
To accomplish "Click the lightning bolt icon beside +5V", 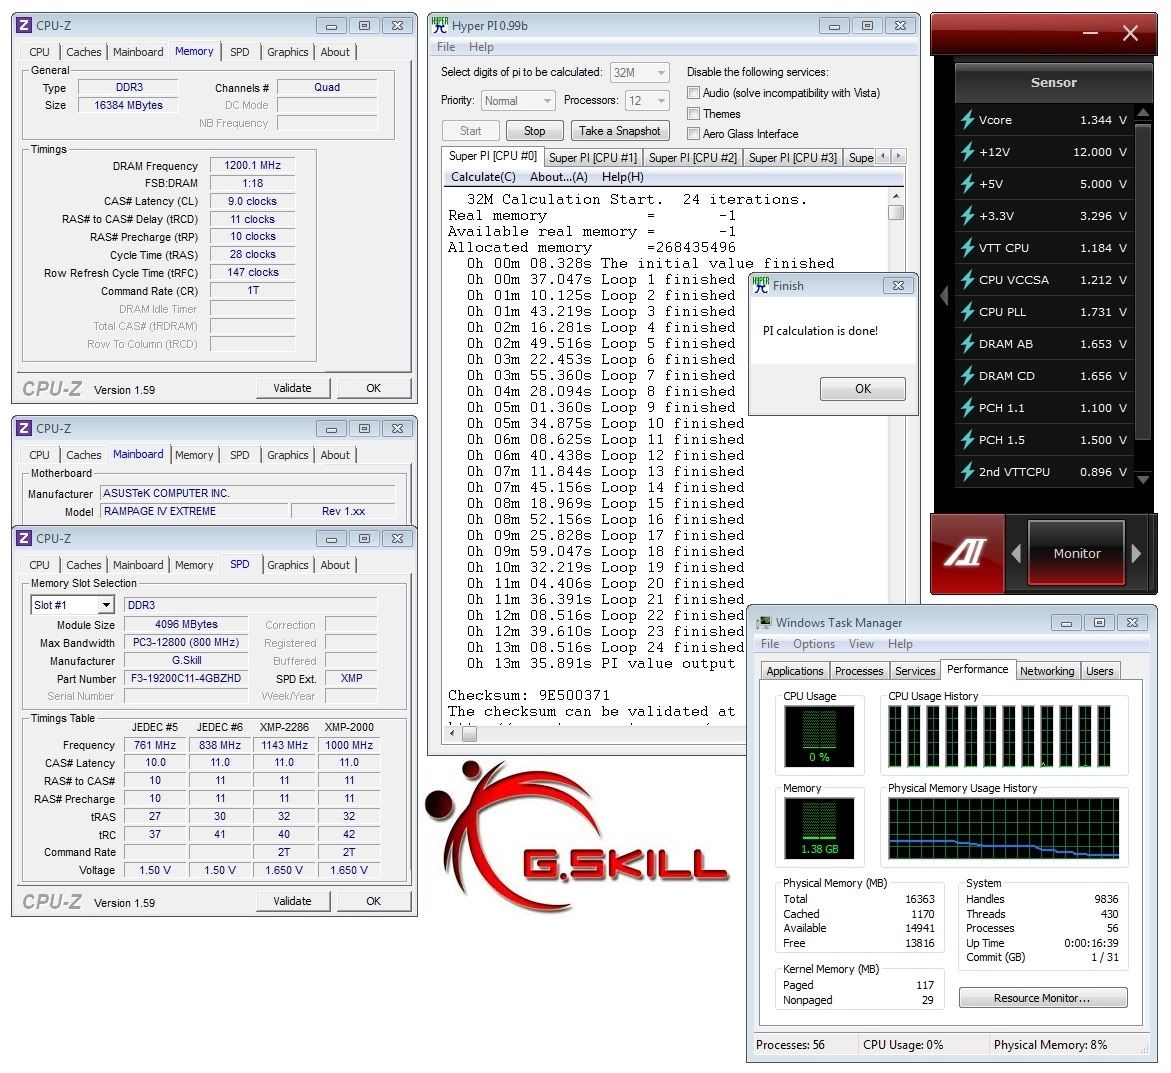I will [x=968, y=184].
